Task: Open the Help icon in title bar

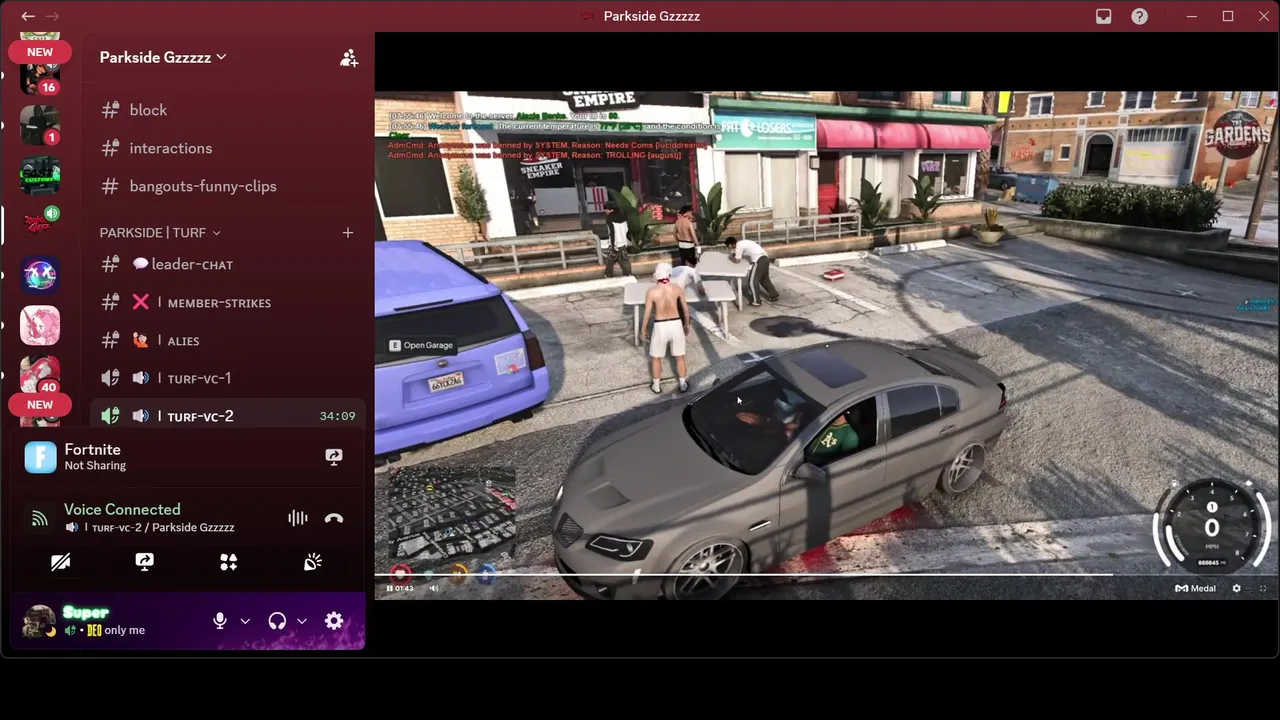Action: click(1139, 16)
